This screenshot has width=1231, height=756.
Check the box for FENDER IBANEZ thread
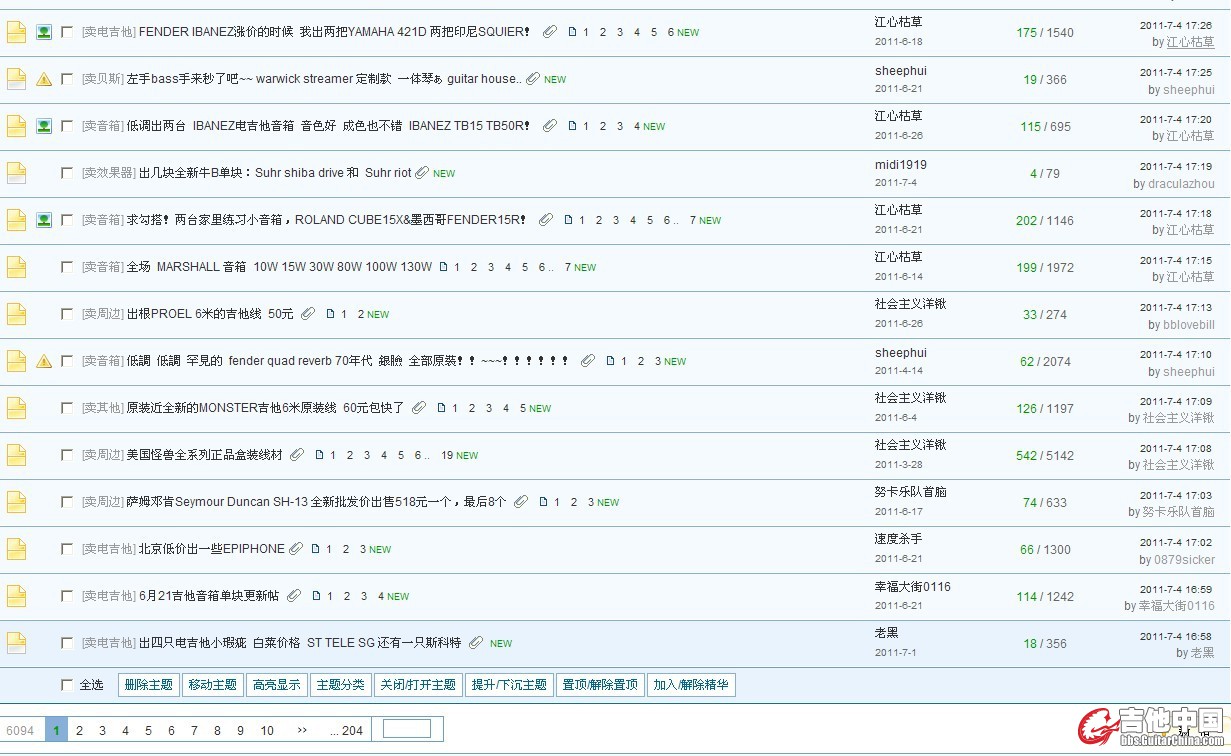(x=67, y=32)
